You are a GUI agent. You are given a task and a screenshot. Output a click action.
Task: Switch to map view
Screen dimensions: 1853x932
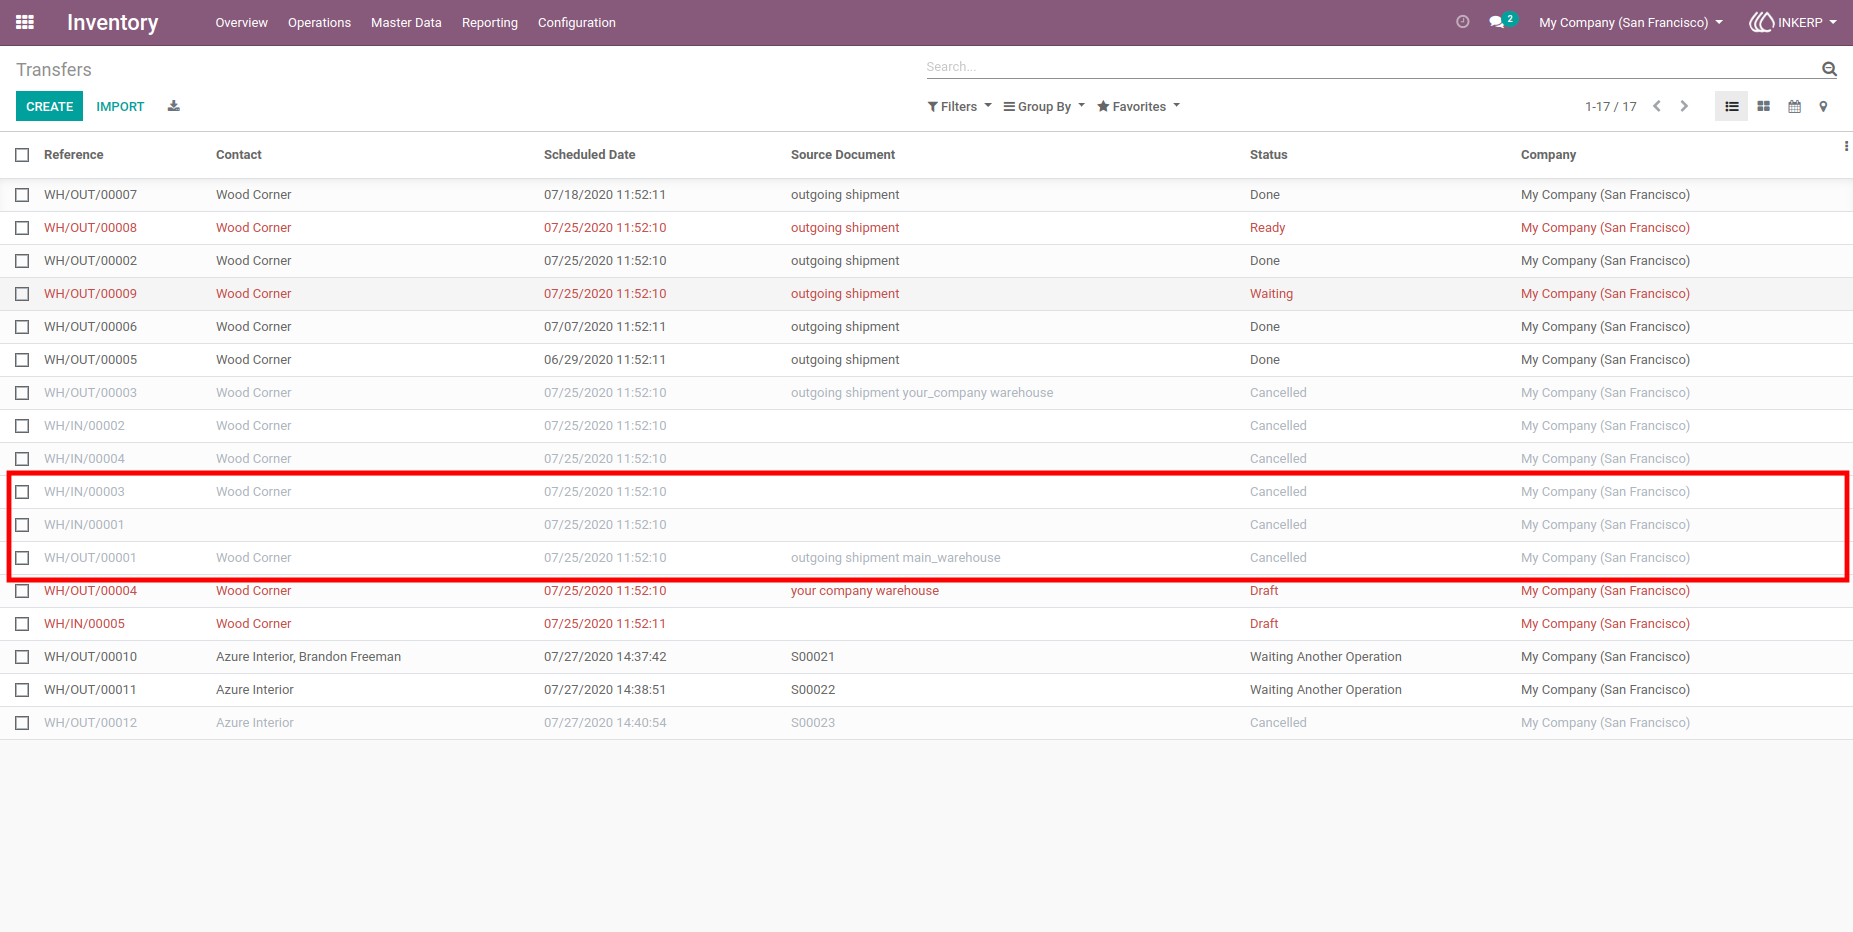tap(1823, 106)
